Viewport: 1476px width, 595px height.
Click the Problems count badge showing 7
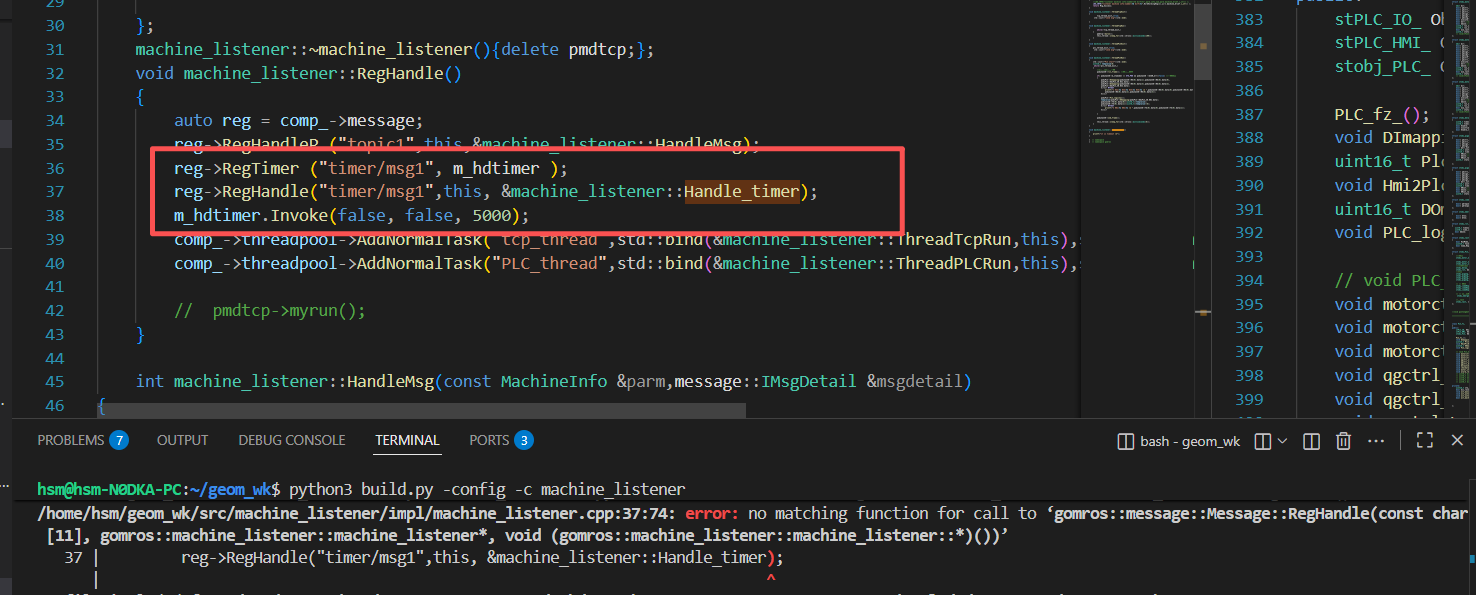click(119, 440)
